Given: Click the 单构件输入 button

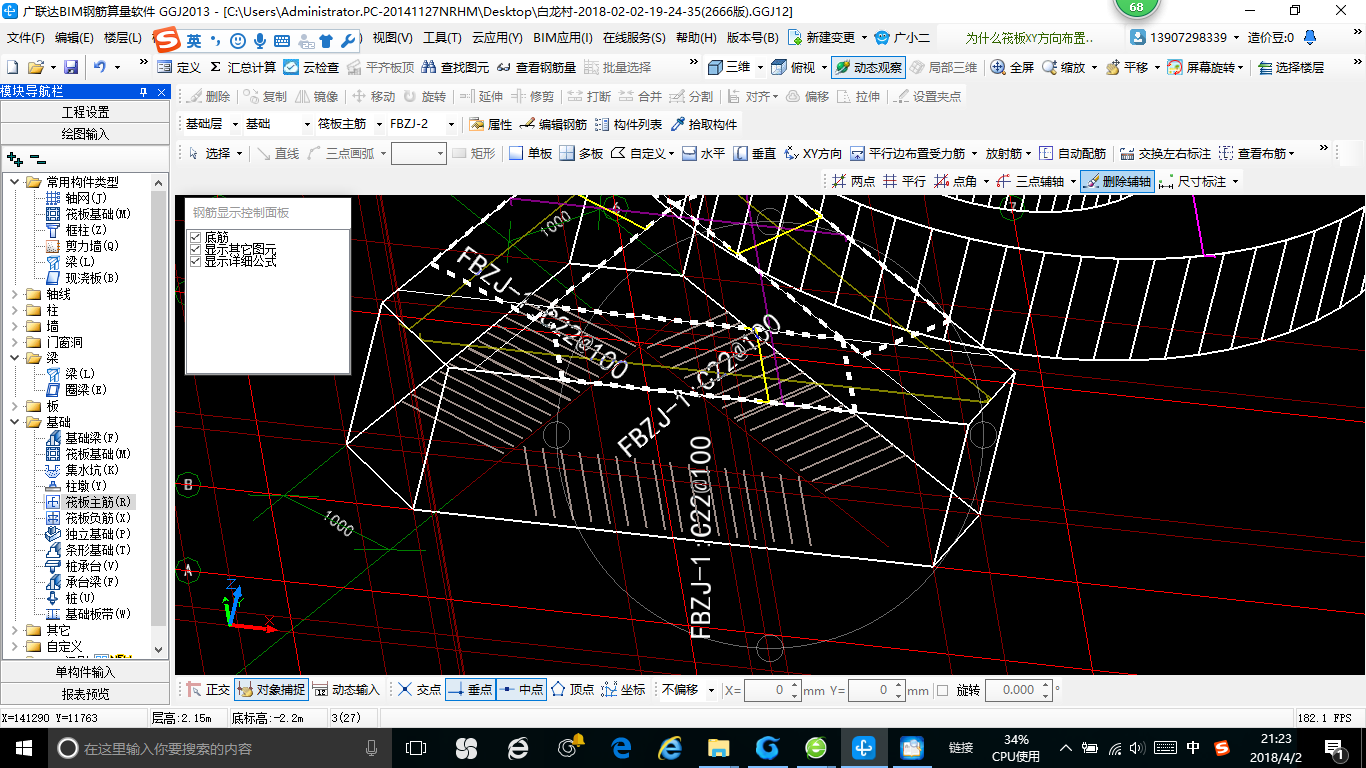Looking at the screenshot, I should pos(85,672).
